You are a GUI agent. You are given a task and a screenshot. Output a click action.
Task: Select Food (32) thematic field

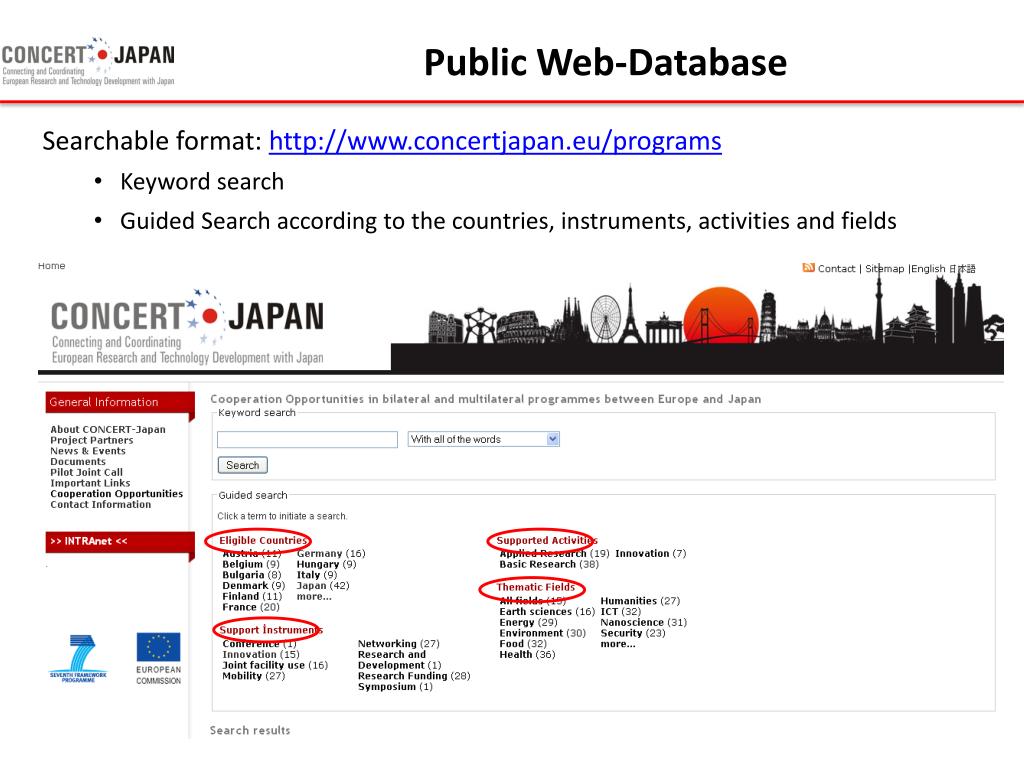coord(523,644)
